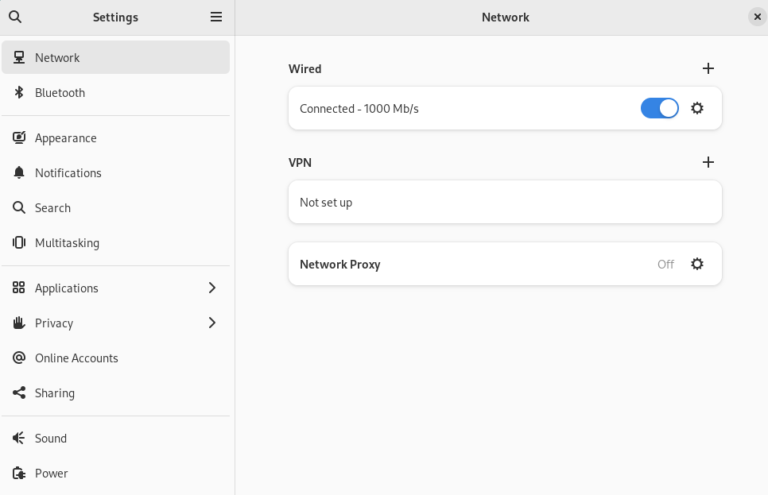
Task: Click the VPN "Not set up" row
Action: pos(504,202)
